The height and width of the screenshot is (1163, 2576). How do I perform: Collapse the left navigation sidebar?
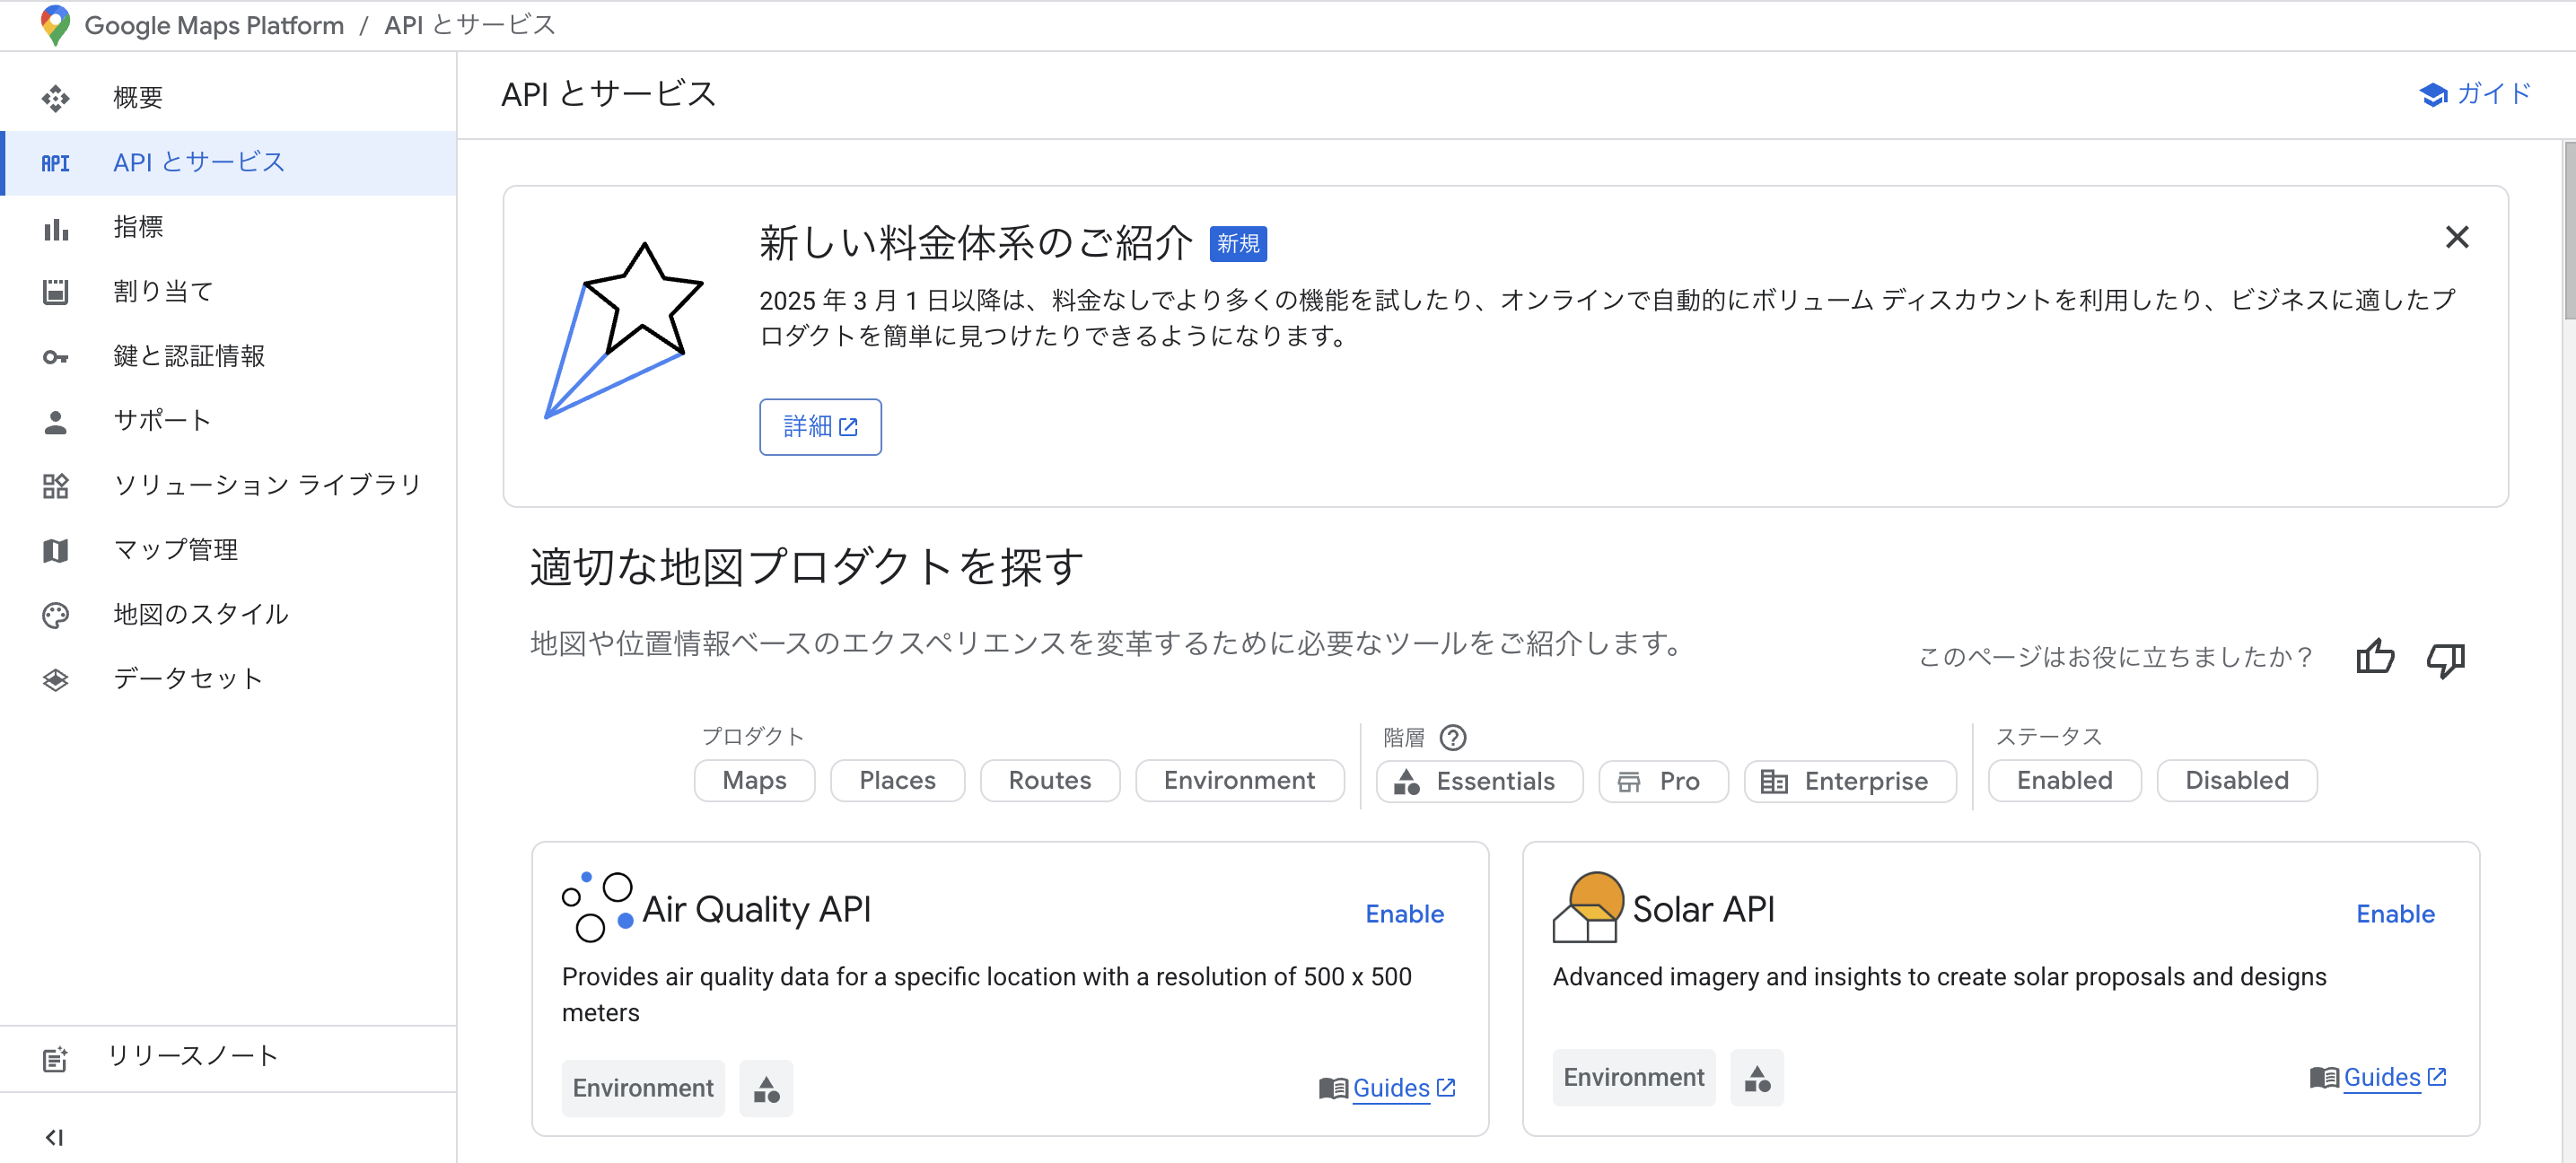click(x=55, y=1136)
